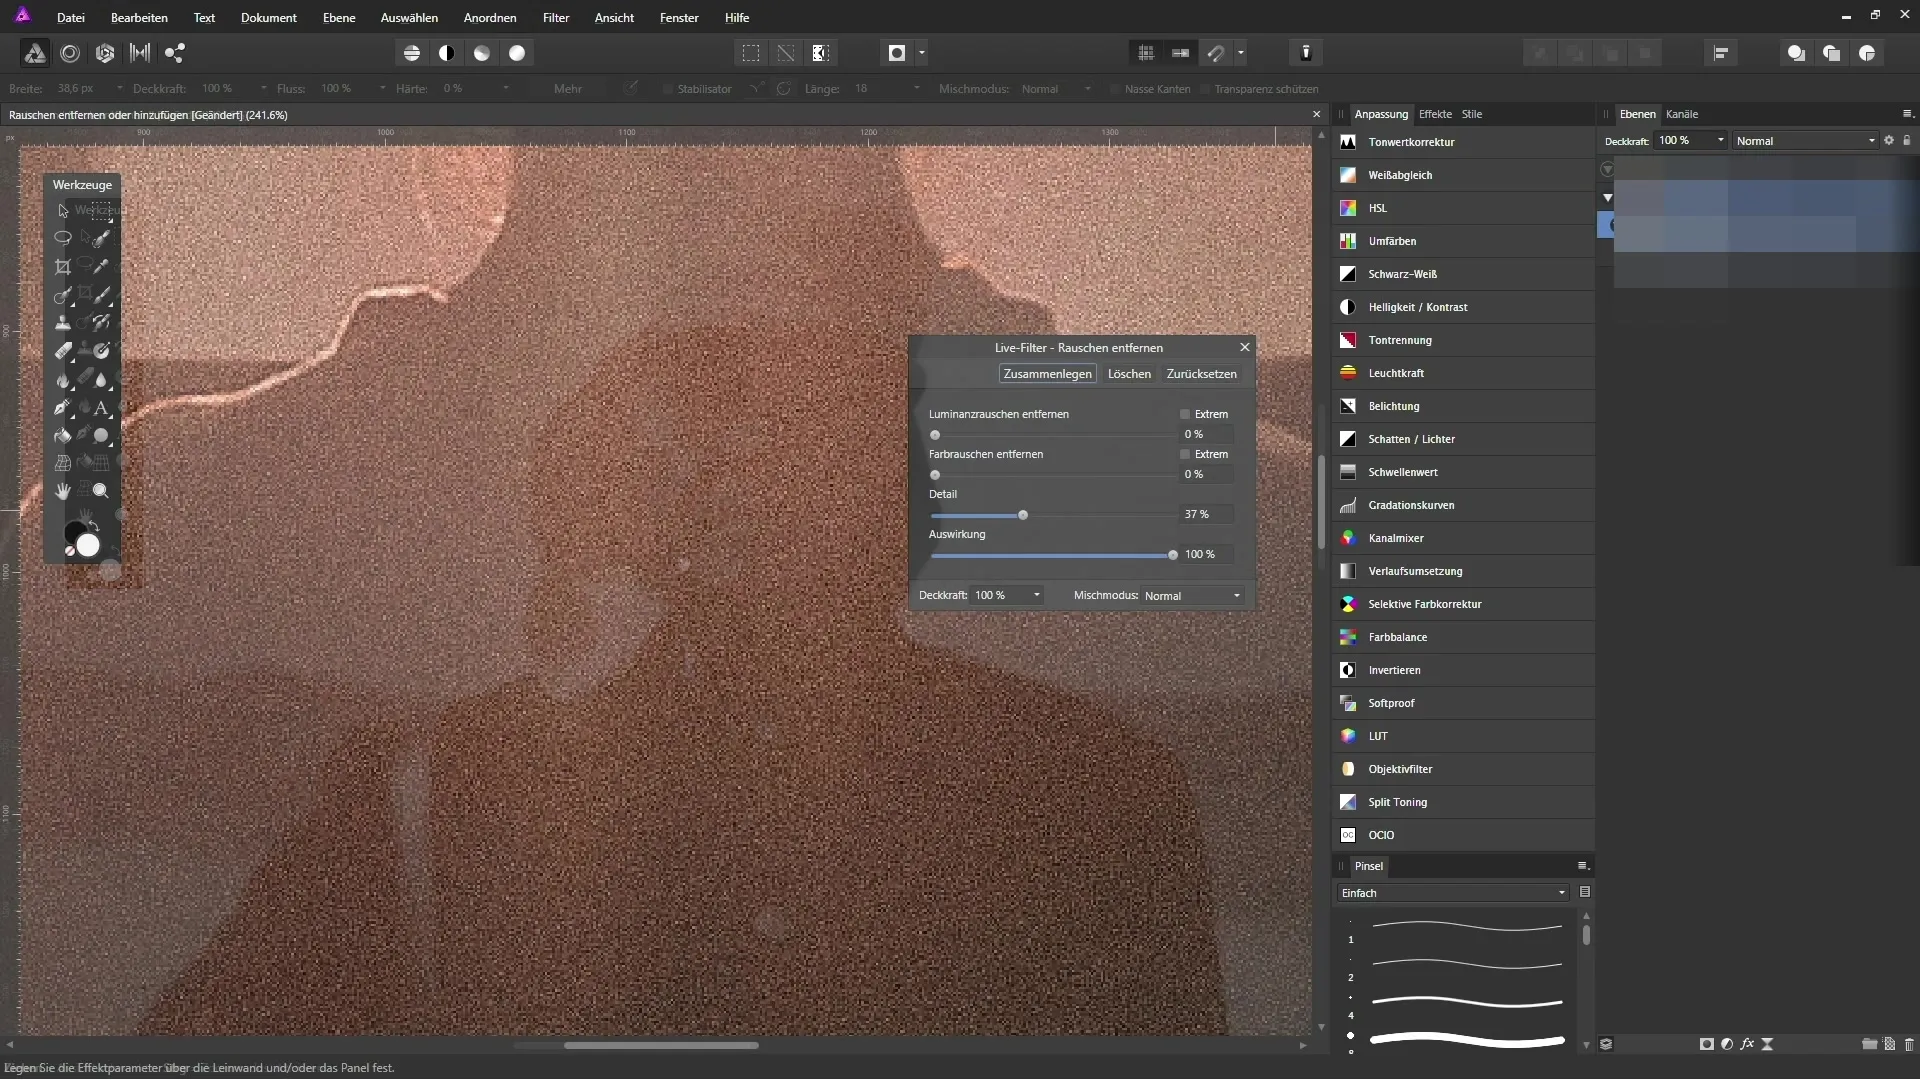
Task: Open the Ebene menu
Action: click(x=339, y=18)
